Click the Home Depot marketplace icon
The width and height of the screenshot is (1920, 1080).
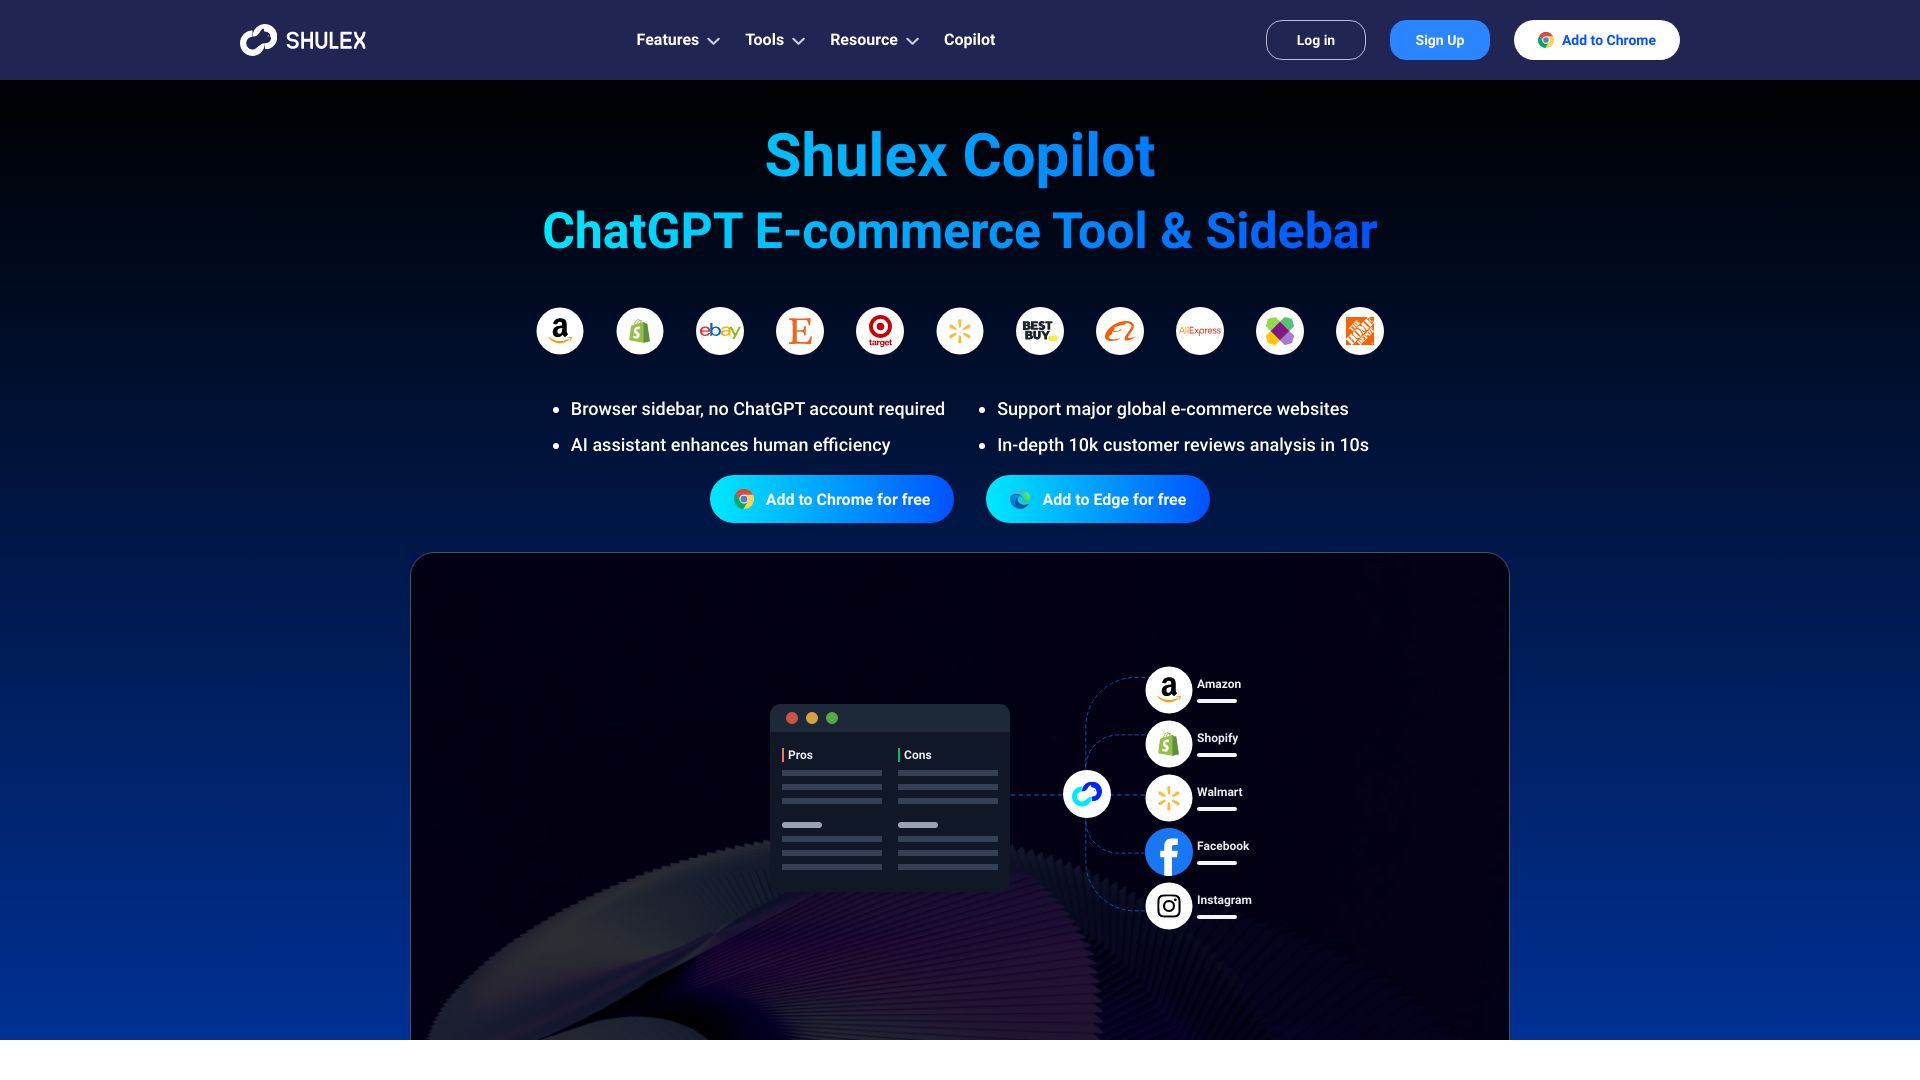point(1360,331)
